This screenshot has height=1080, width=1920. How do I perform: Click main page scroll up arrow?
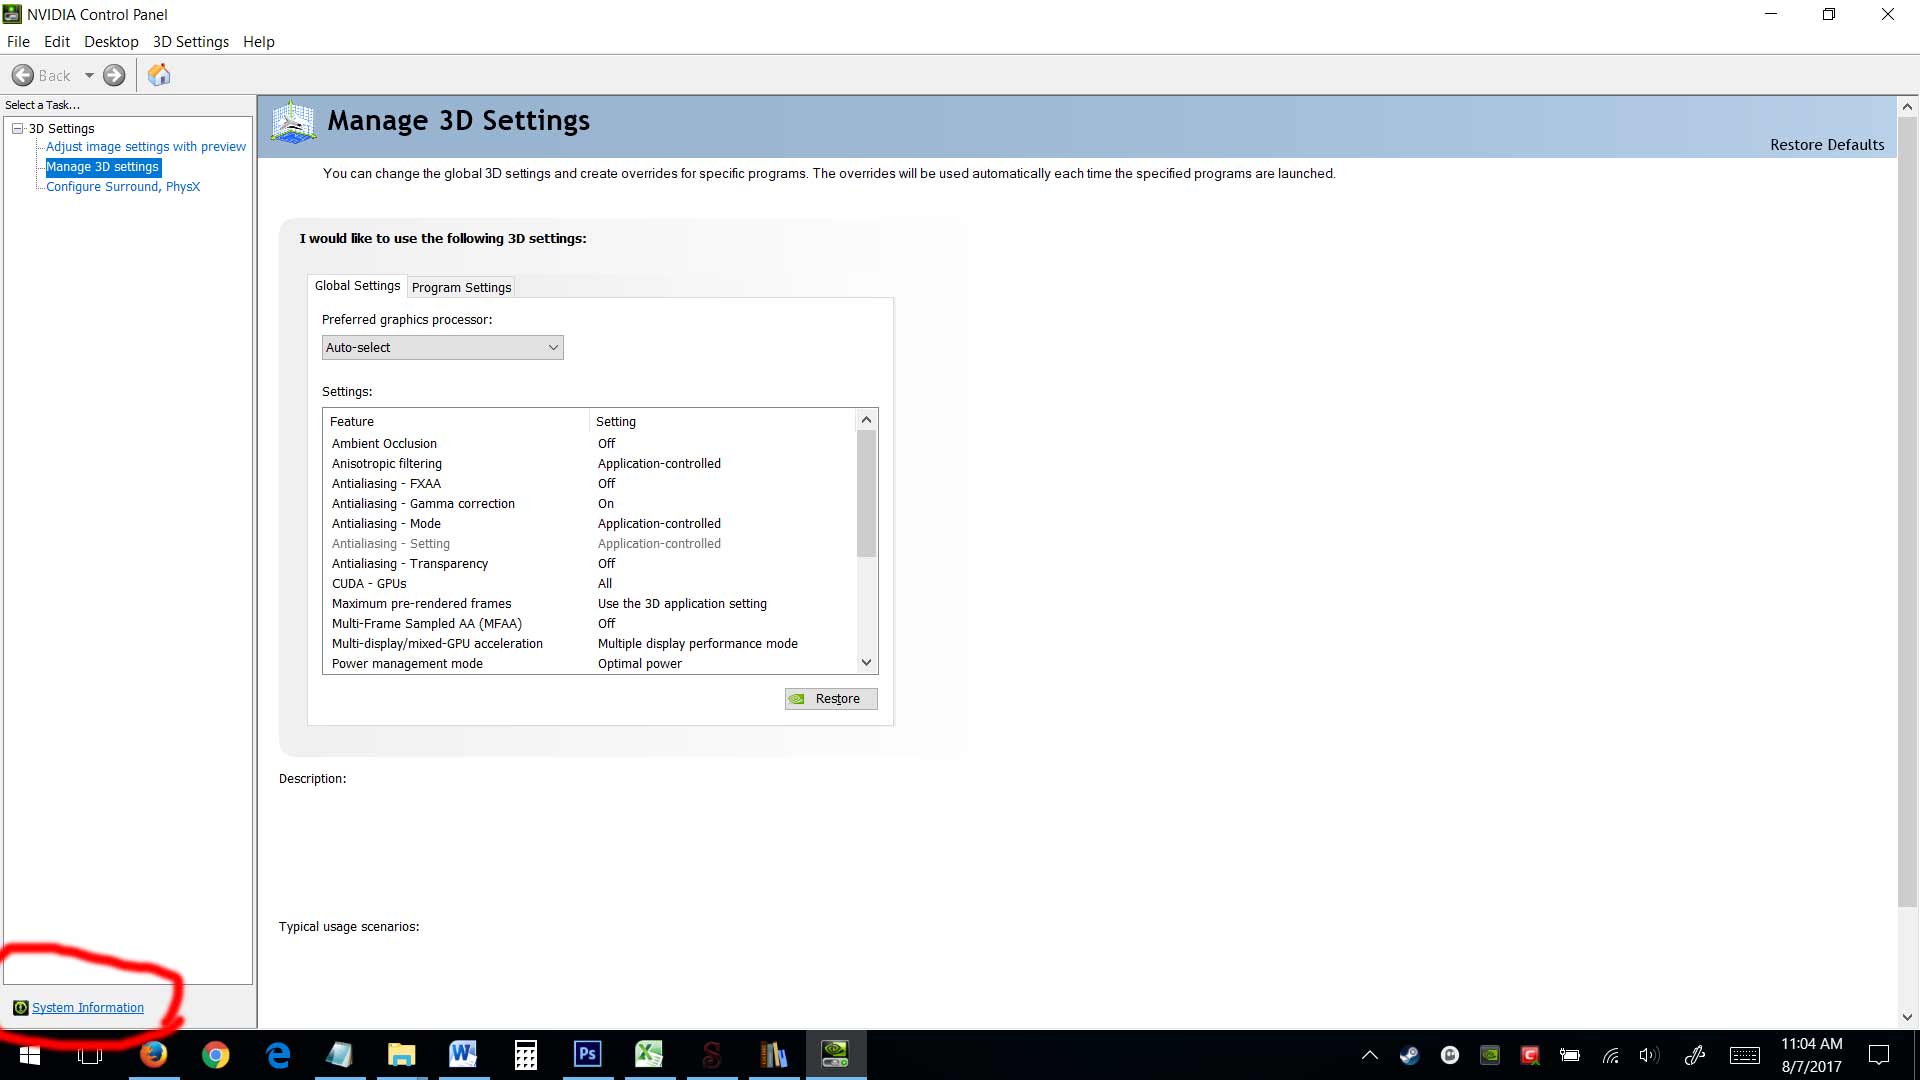pyautogui.click(x=1907, y=106)
